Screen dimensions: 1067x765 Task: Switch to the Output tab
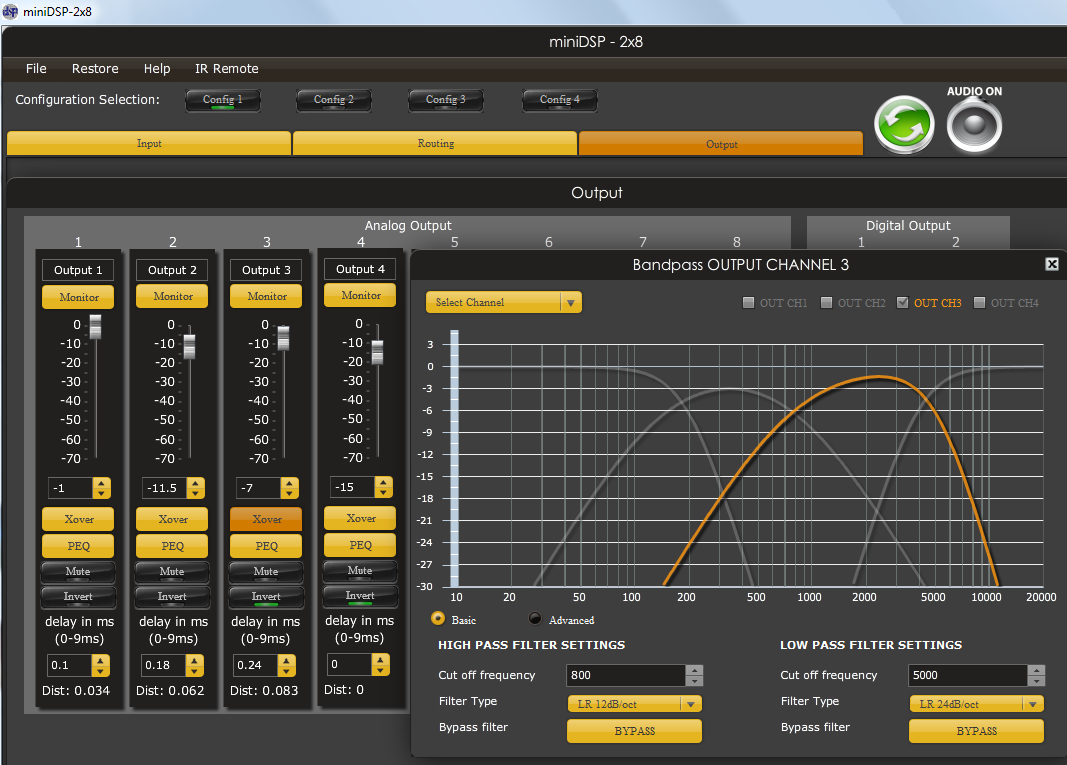tap(721, 144)
